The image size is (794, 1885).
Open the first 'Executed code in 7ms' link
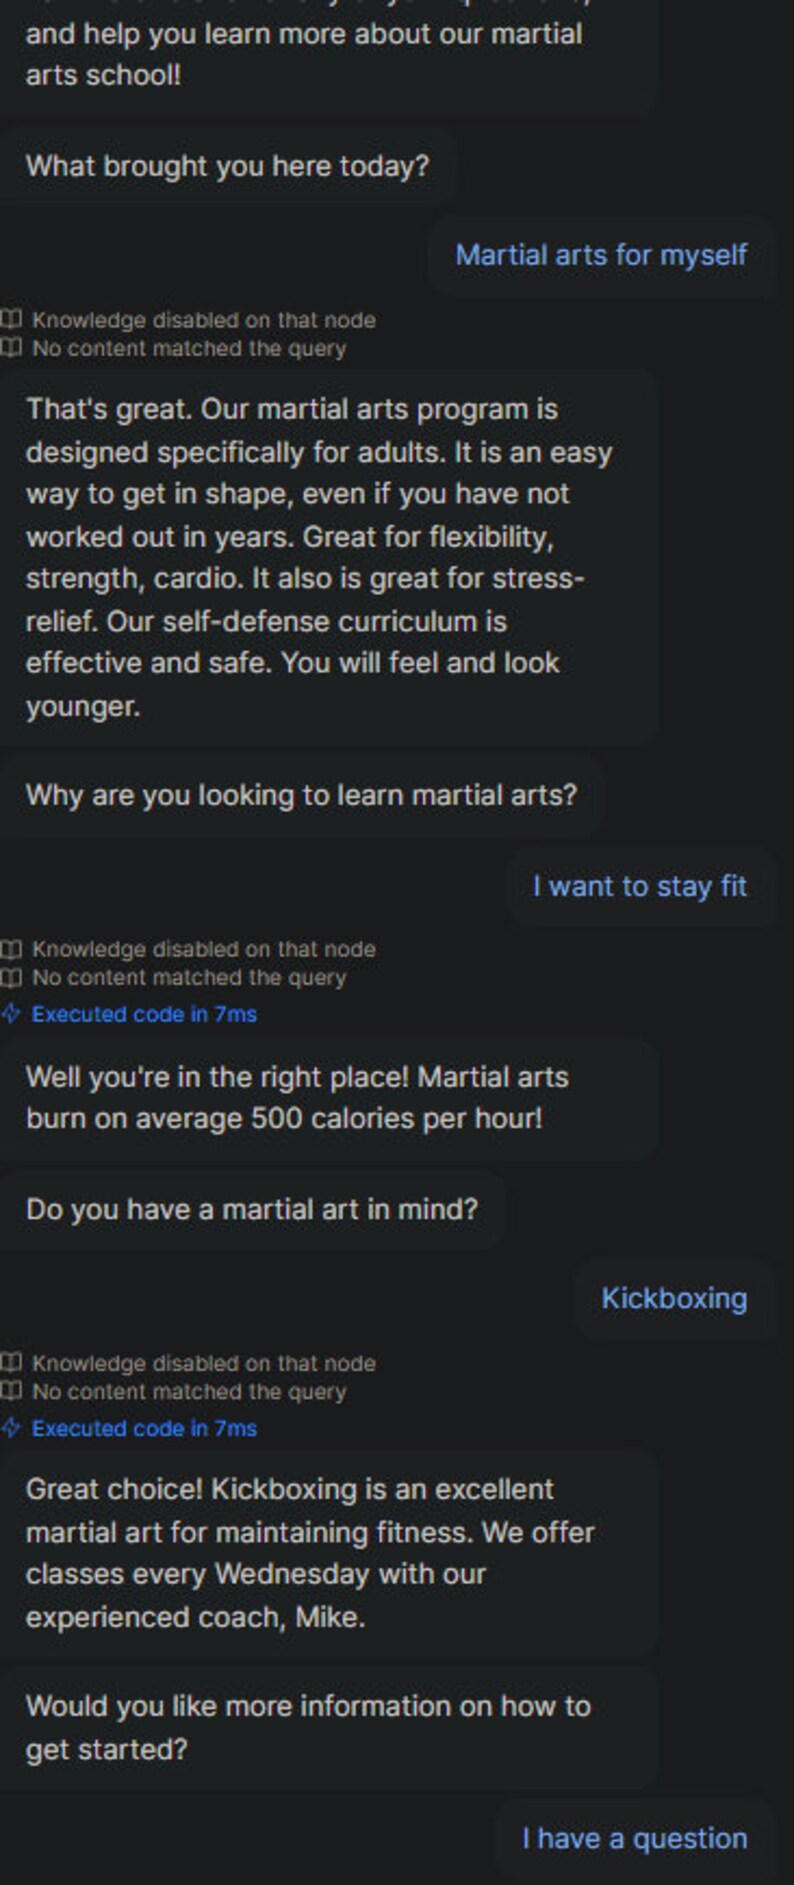pyautogui.click(x=144, y=1014)
